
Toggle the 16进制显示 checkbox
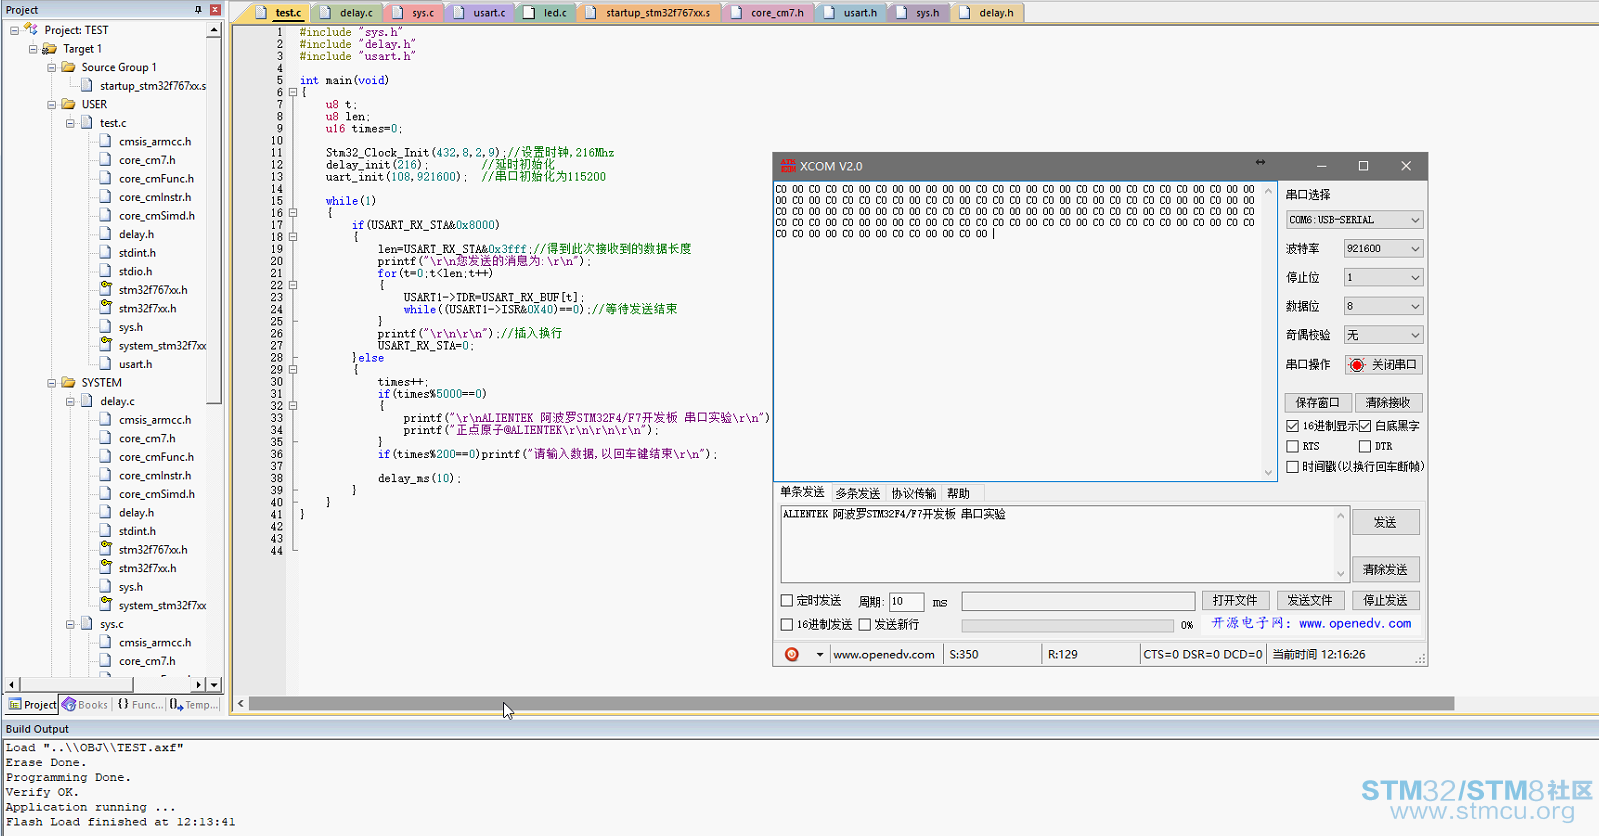(1292, 426)
